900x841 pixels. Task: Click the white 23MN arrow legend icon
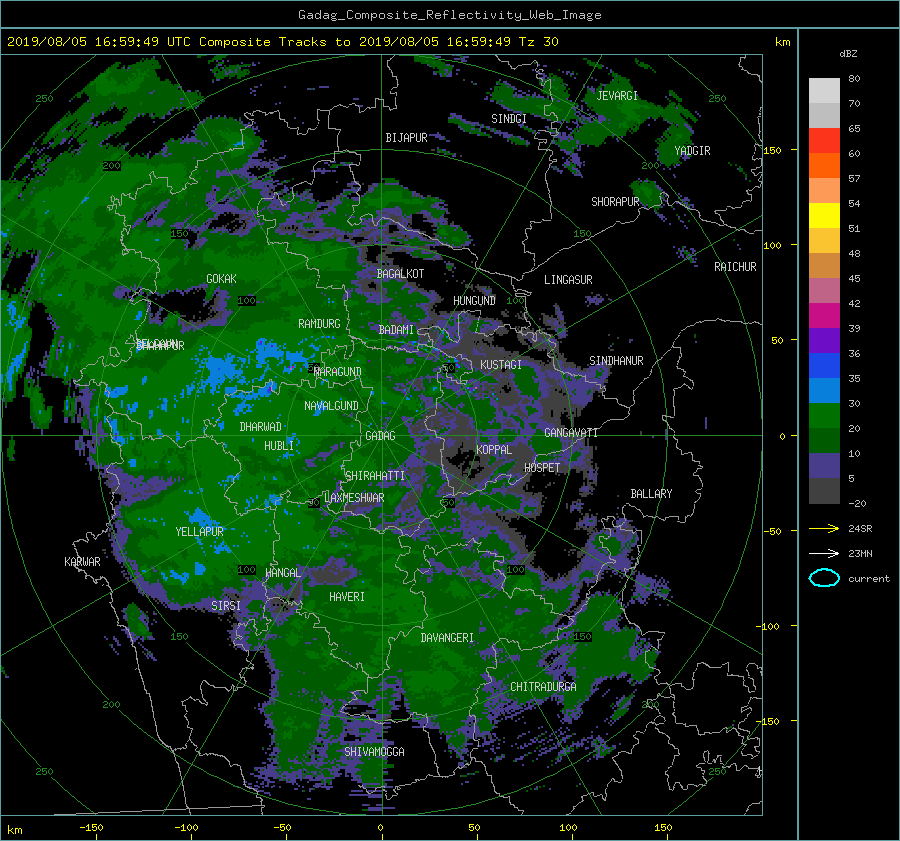(824, 553)
